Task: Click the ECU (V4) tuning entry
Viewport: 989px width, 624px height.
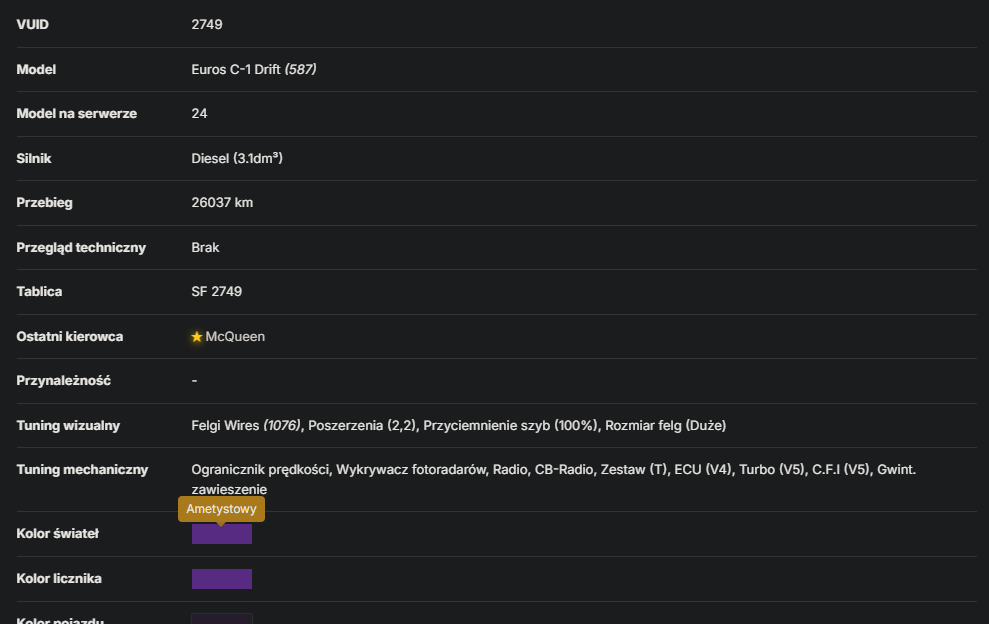Action: tap(703, 469)
